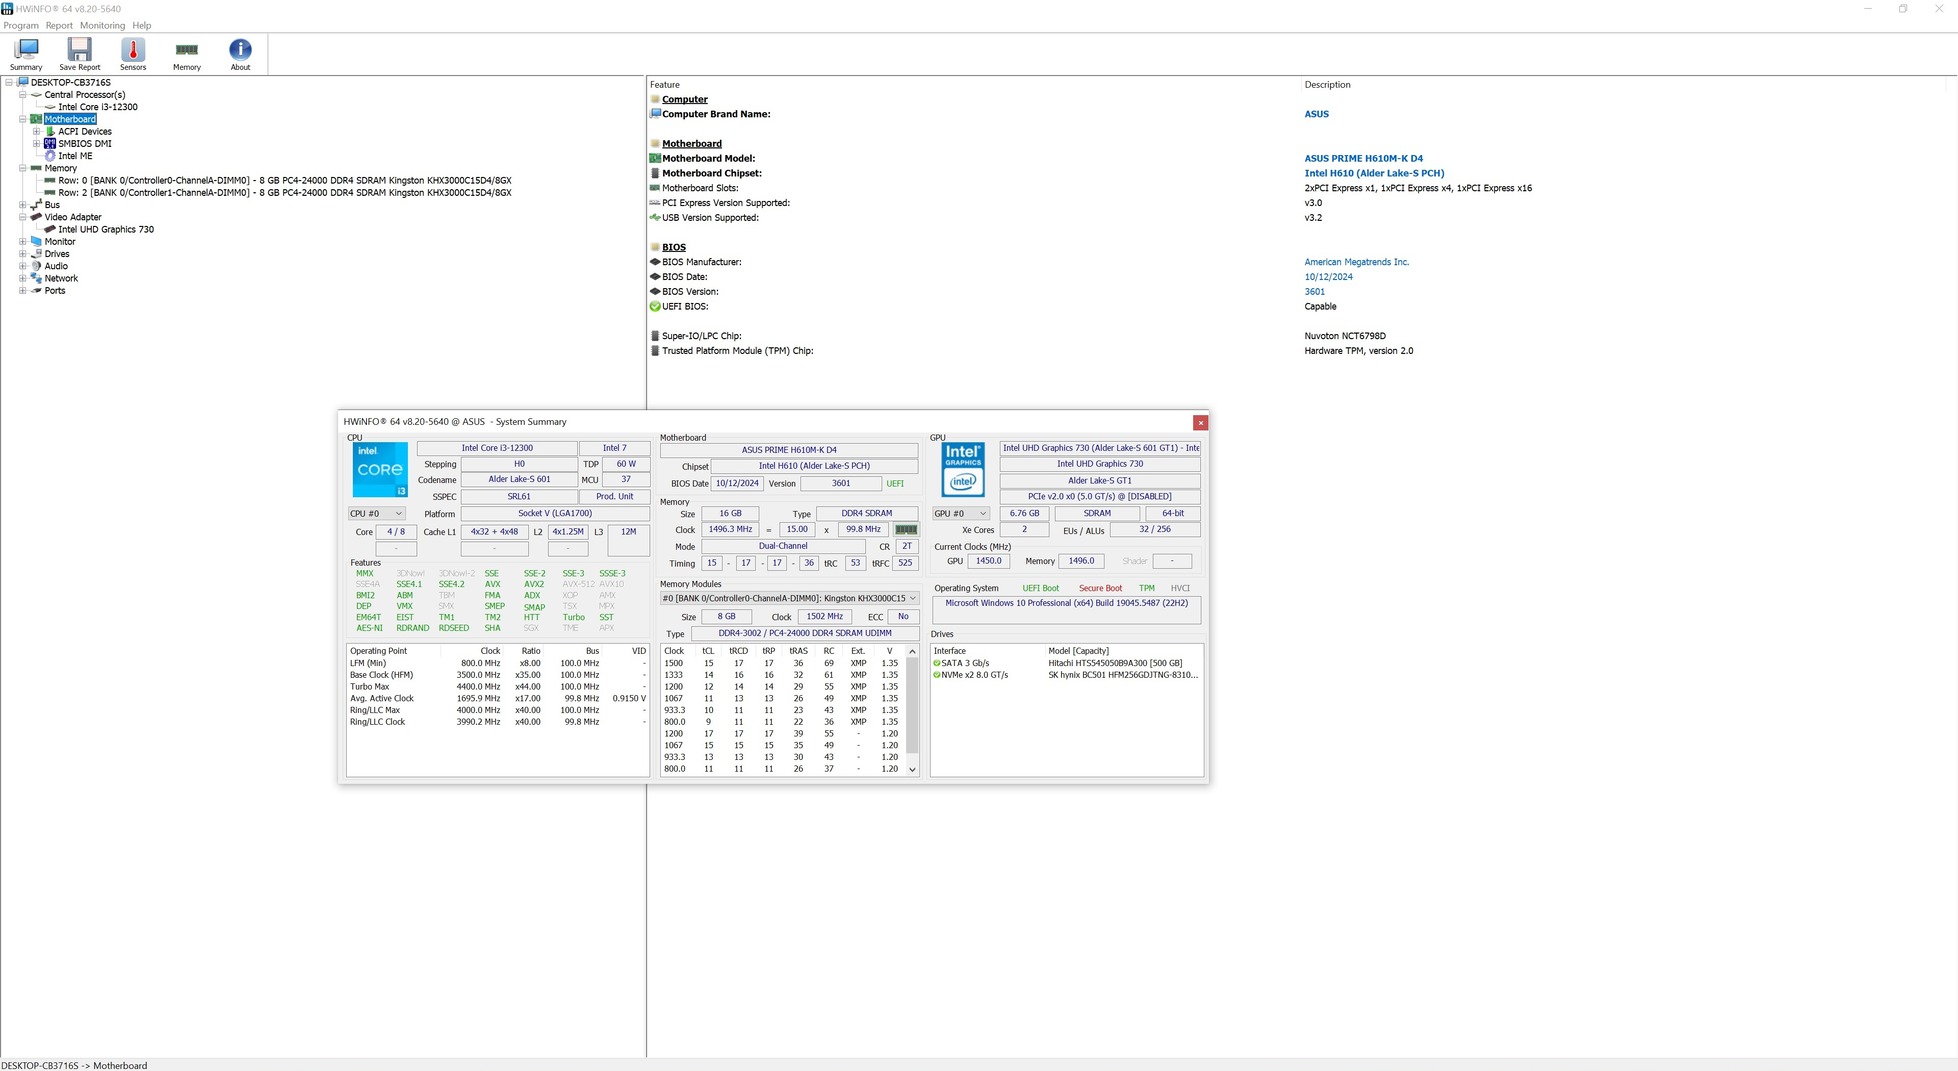Click the DESKTOP-CB3716S computer icon

[23, 82]
